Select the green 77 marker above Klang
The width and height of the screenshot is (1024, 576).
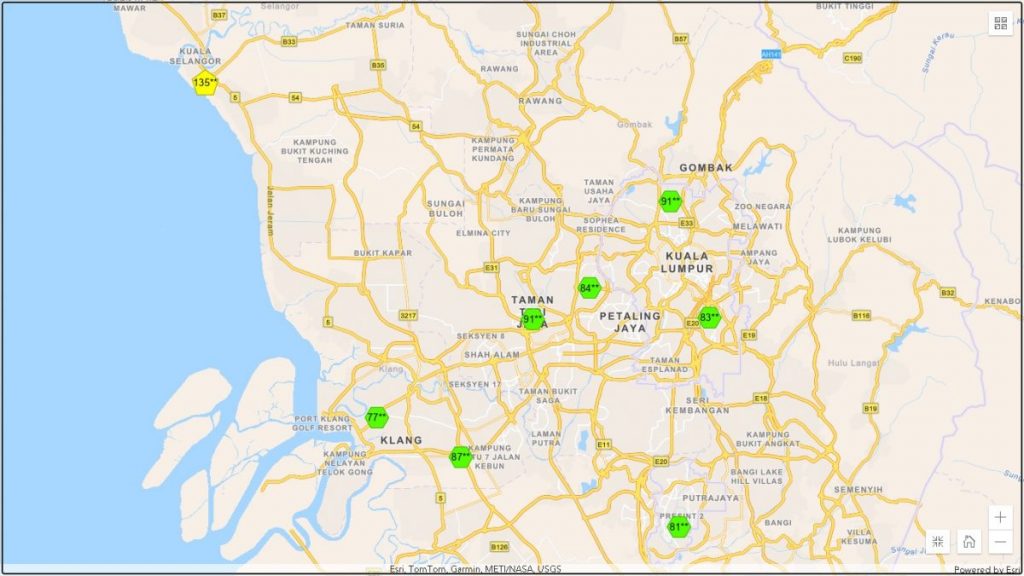pyautogui.click(x=377, y=418)
